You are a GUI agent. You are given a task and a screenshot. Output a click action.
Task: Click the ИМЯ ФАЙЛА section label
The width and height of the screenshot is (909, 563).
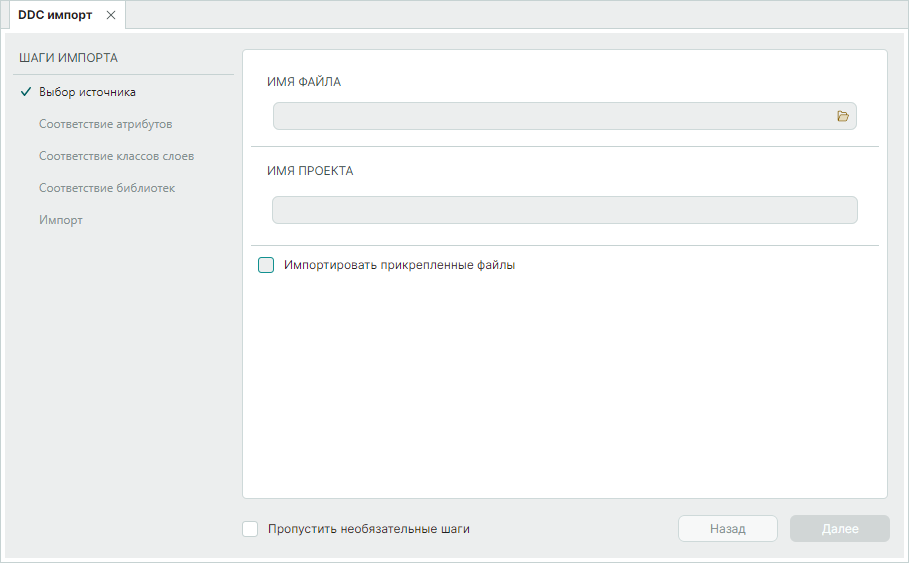point(304,82)
